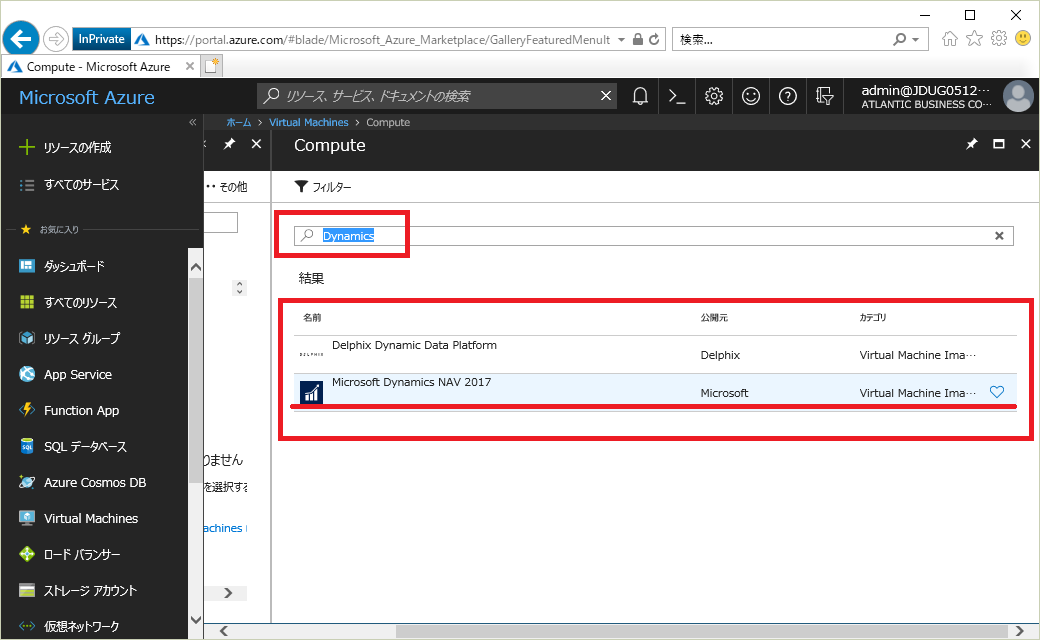1040x640 pixels.
Task: Close the Compute blade
Action: point(1025,144)
